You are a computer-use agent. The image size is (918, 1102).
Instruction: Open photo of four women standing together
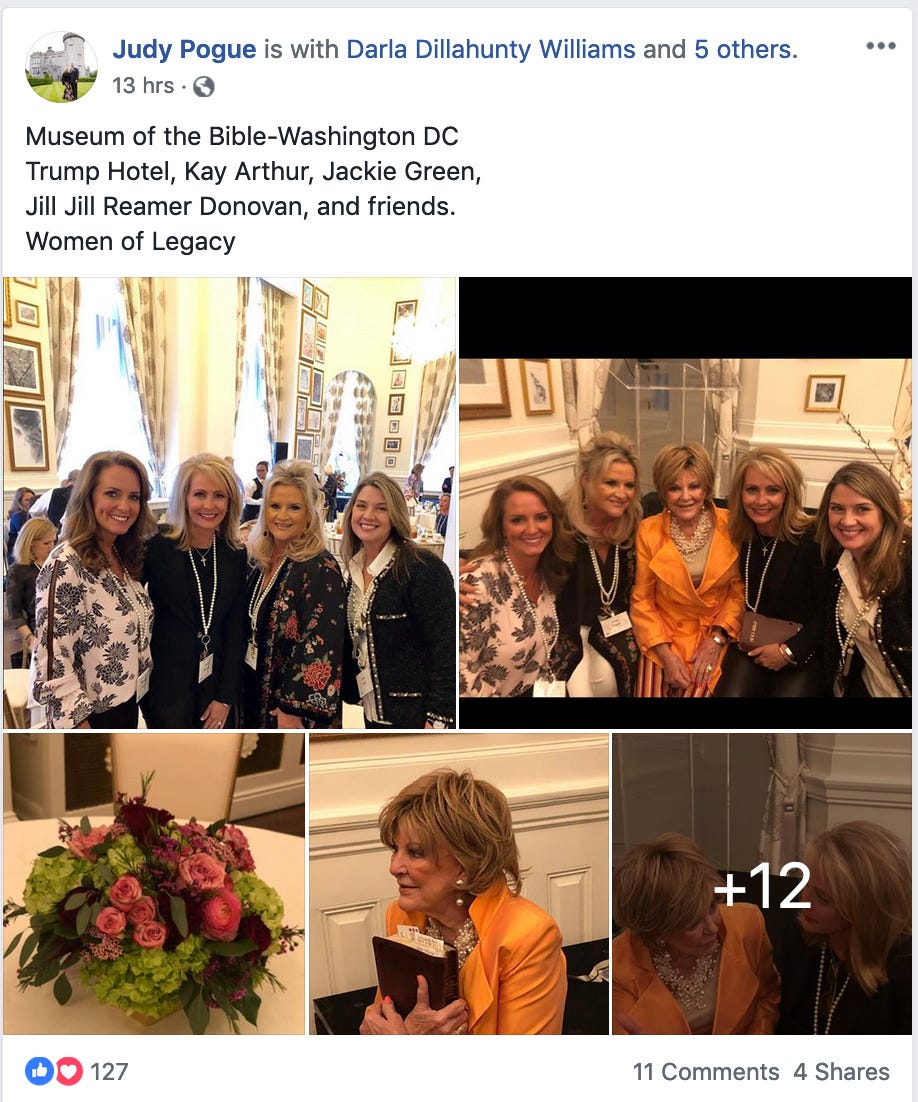point(230,503)
